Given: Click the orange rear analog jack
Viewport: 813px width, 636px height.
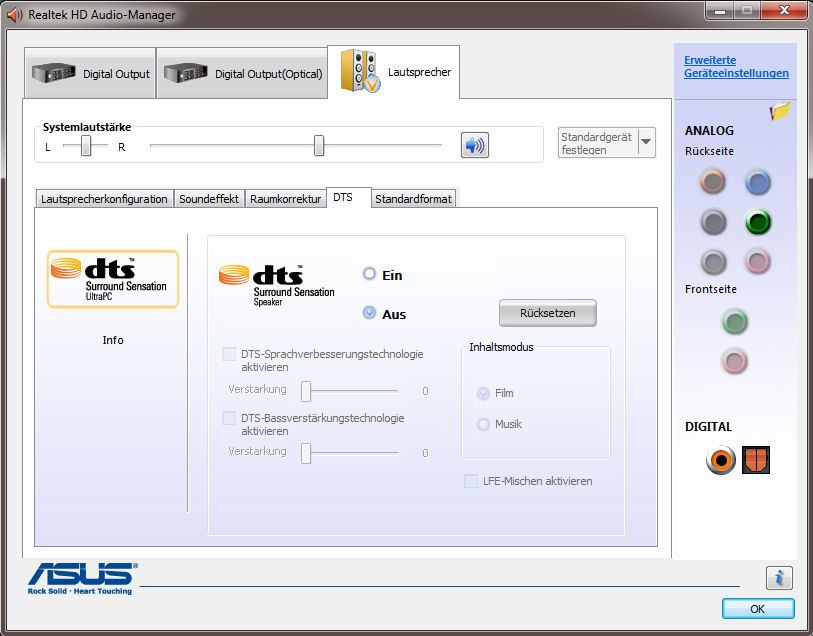Looking at the screenshot, I should click(x=713, y=182).
